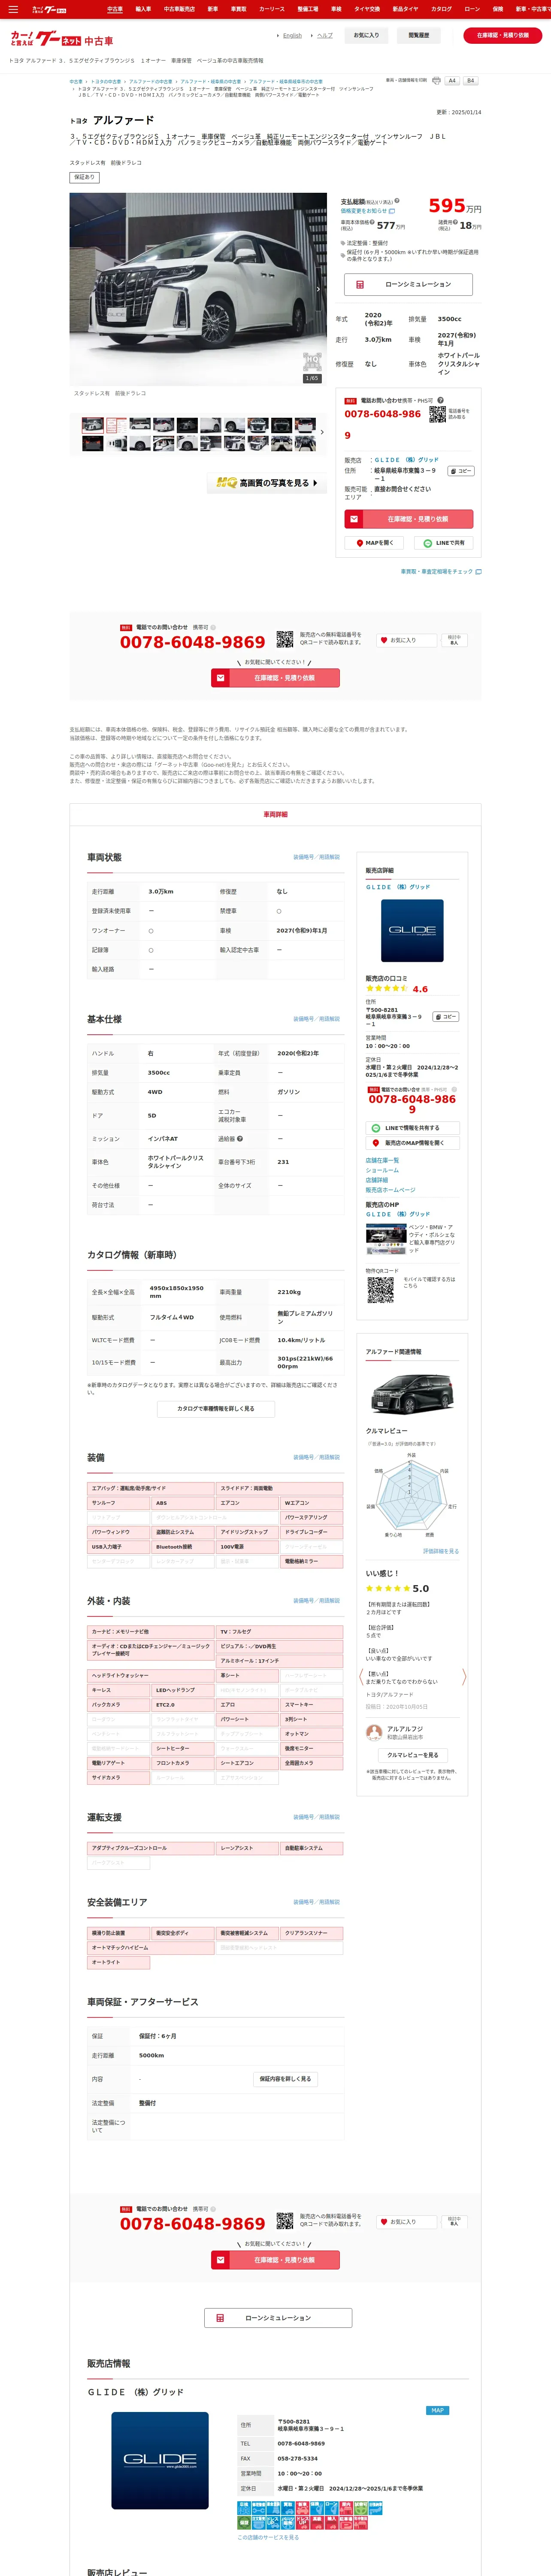Select A4 print size
This screenshot has height=2576, width=551.
click(452, 81)
